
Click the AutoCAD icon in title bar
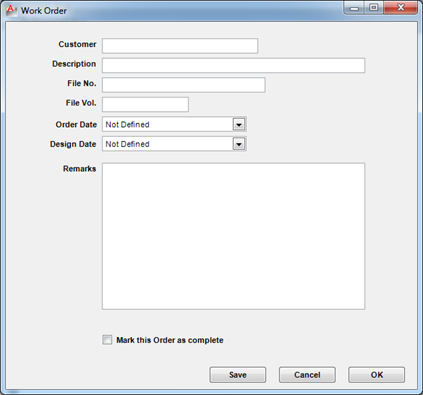[11, 10]
